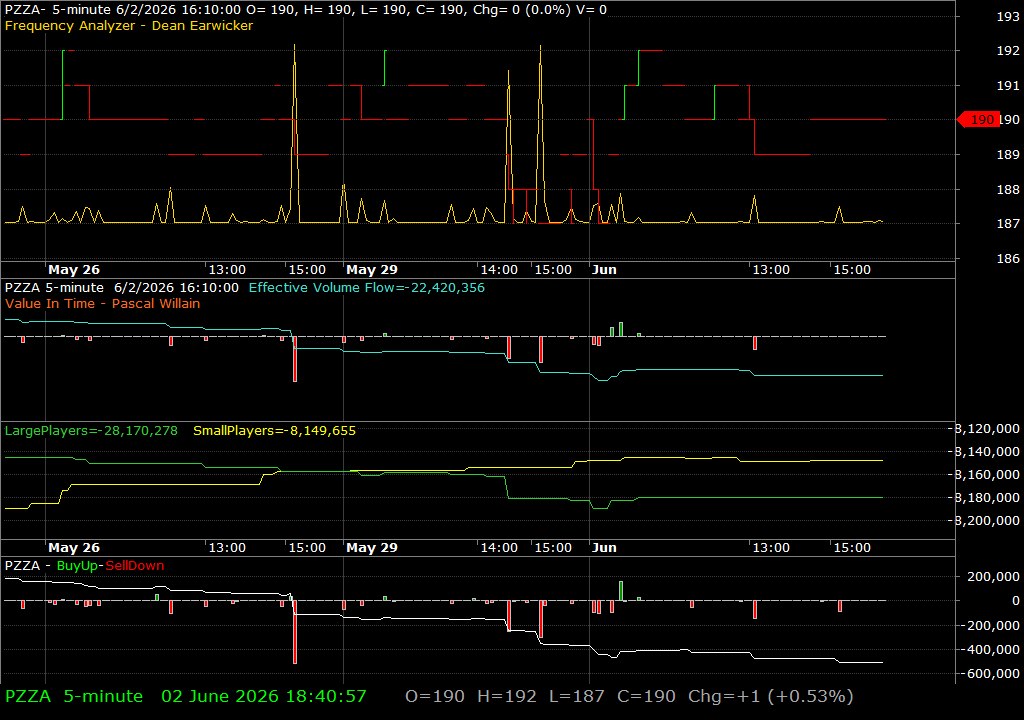Screen dimensions: 1024x720
Task: Click the SmallPlayers=-8,149,655 legend label
Action: click(x=274, y=431)
